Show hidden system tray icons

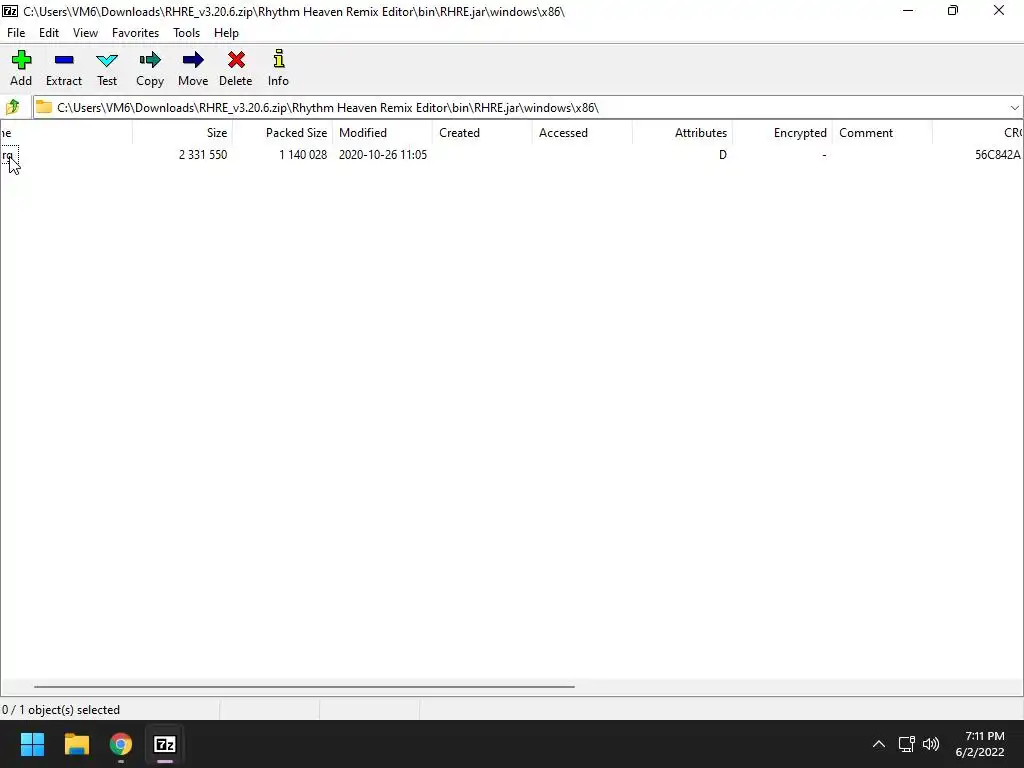(879, 744)
